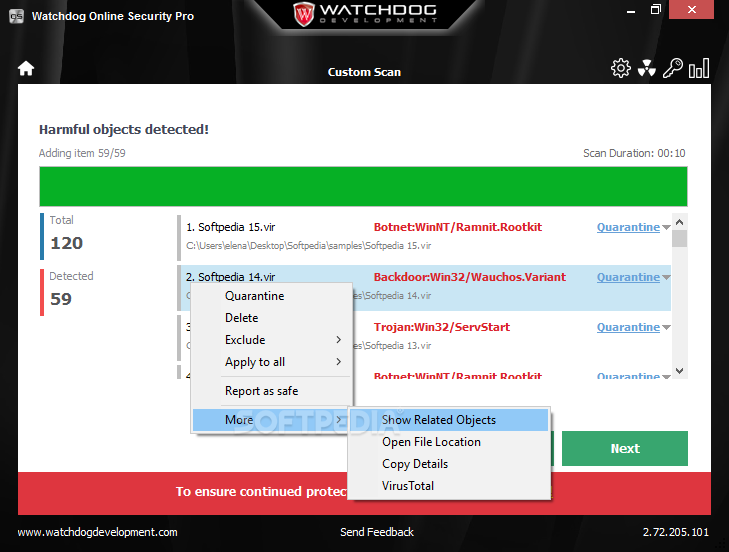The width and height of the screenshot is (729, 552).
Task: Go to the Home screen icon
Action: pos(26,68)
